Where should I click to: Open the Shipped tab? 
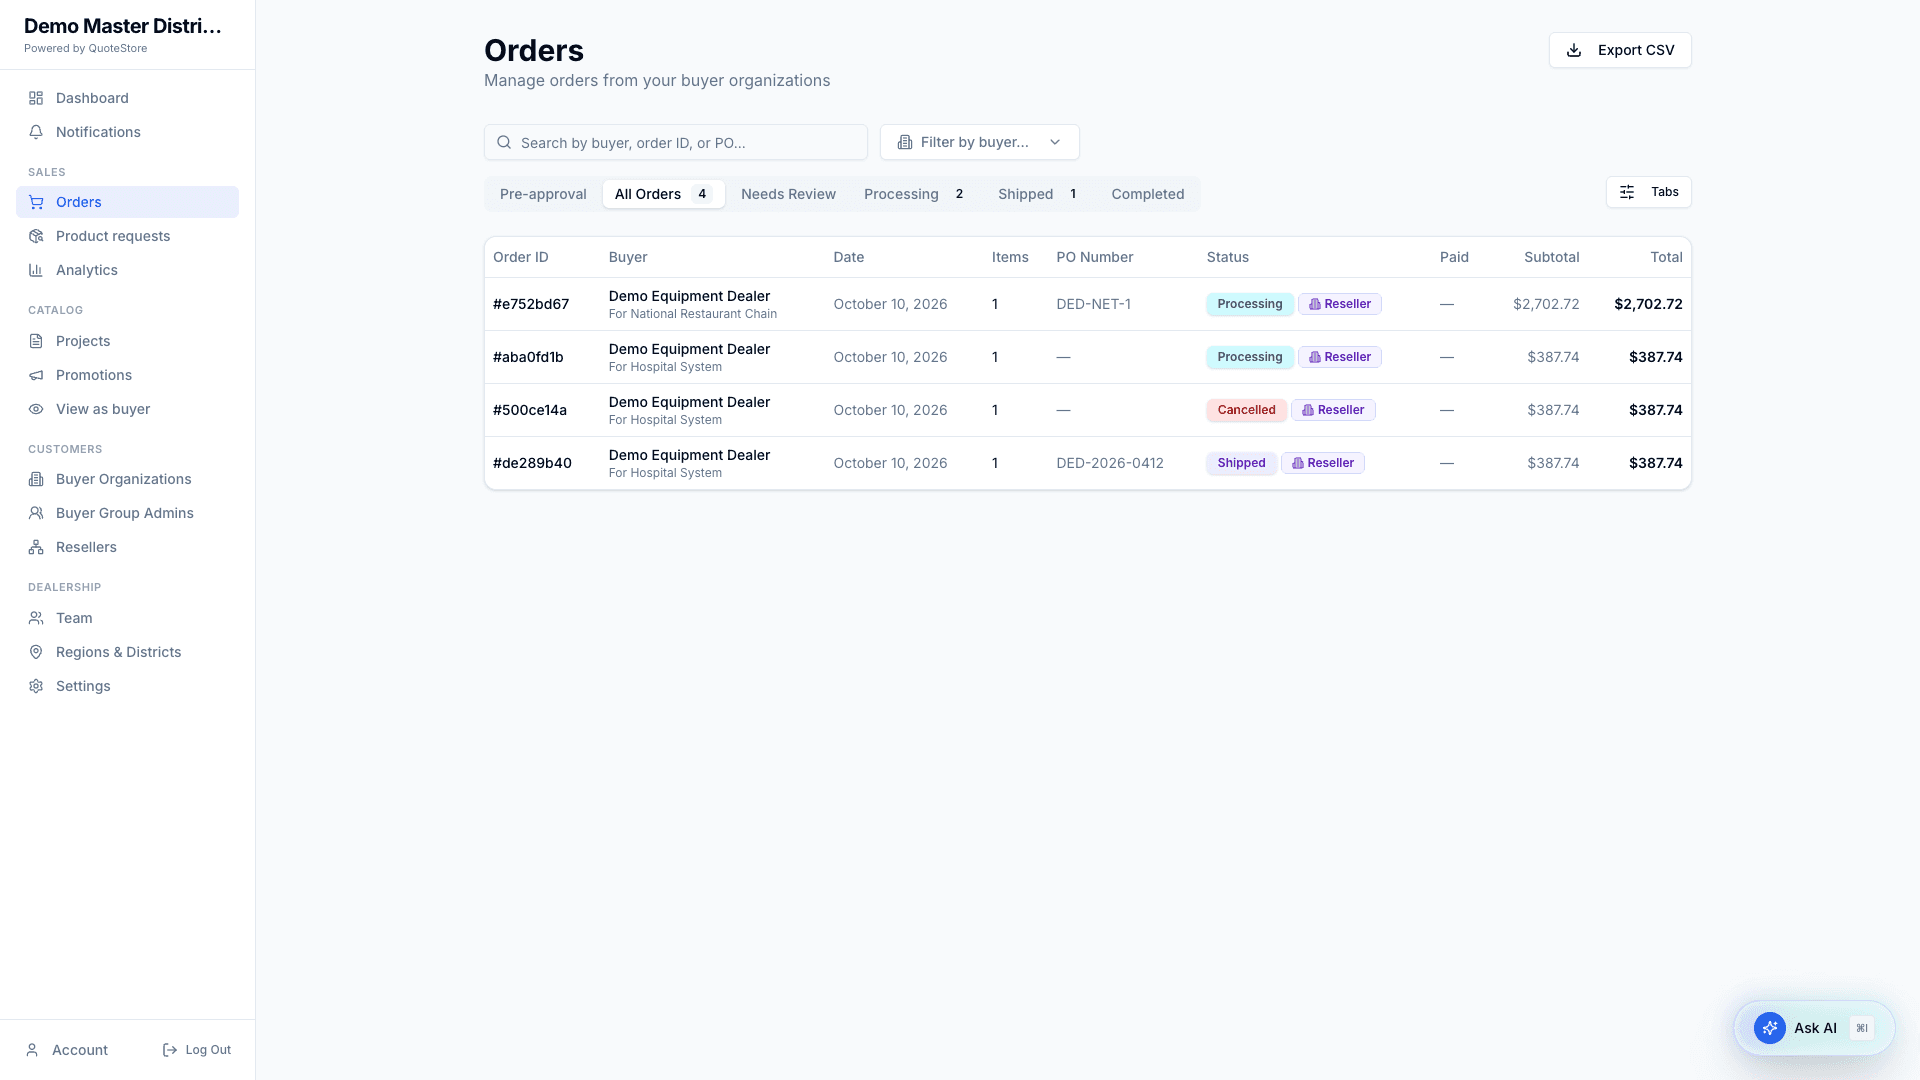[1039, 194]
